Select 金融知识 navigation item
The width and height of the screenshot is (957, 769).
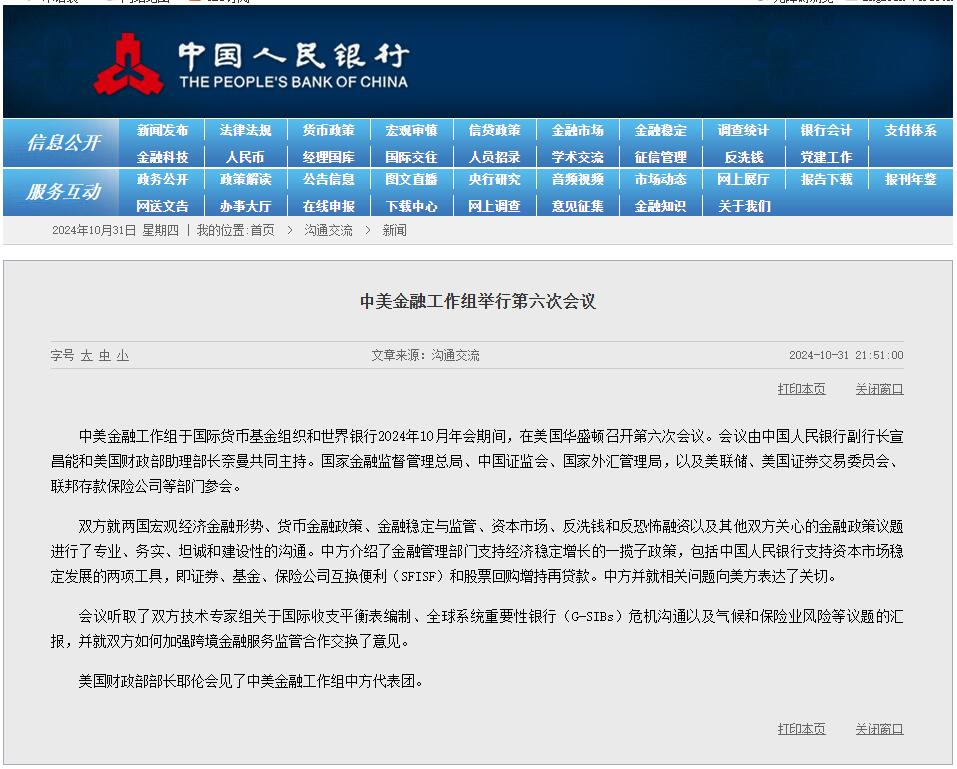[x=660, y=206]
